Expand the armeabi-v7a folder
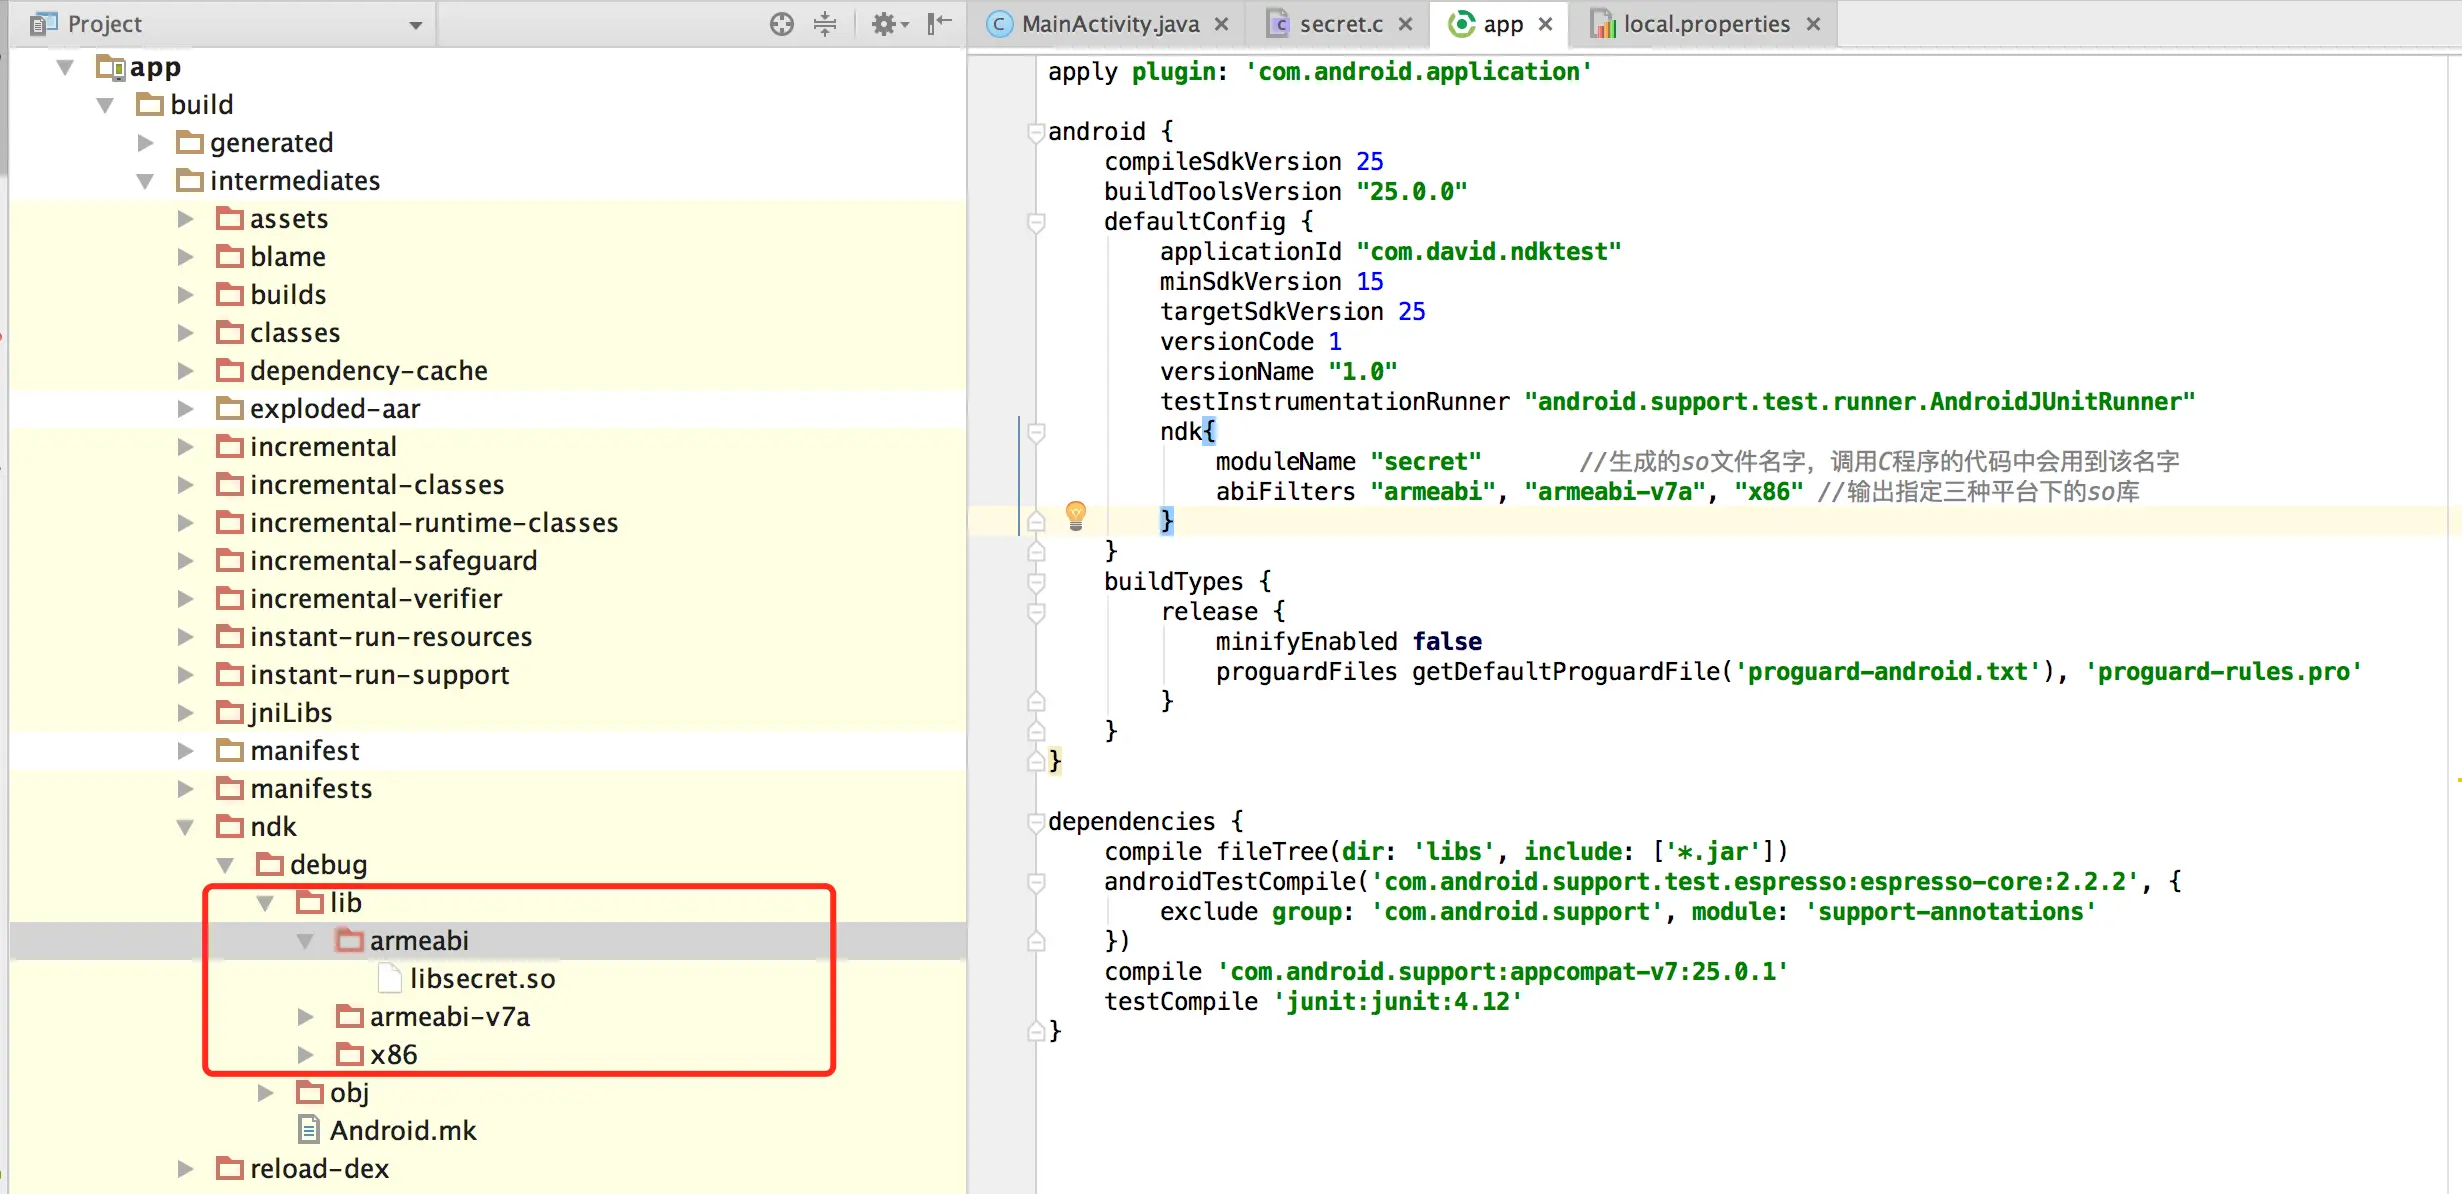This screenshot has width=2462, height=1194. [x=306, y=1017]
